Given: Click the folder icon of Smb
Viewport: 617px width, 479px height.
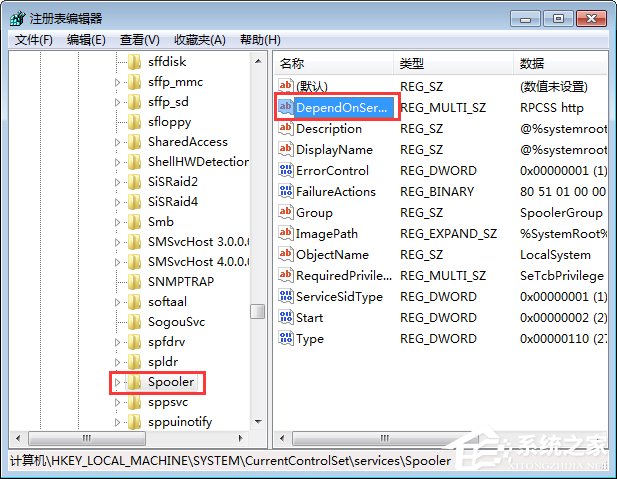Looking at the screenshot, I should point(134,222).
